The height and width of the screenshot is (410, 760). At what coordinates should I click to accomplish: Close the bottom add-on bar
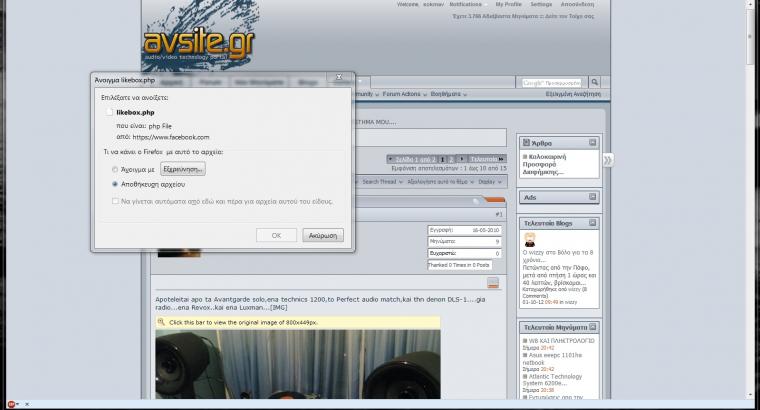coord(27,404)
